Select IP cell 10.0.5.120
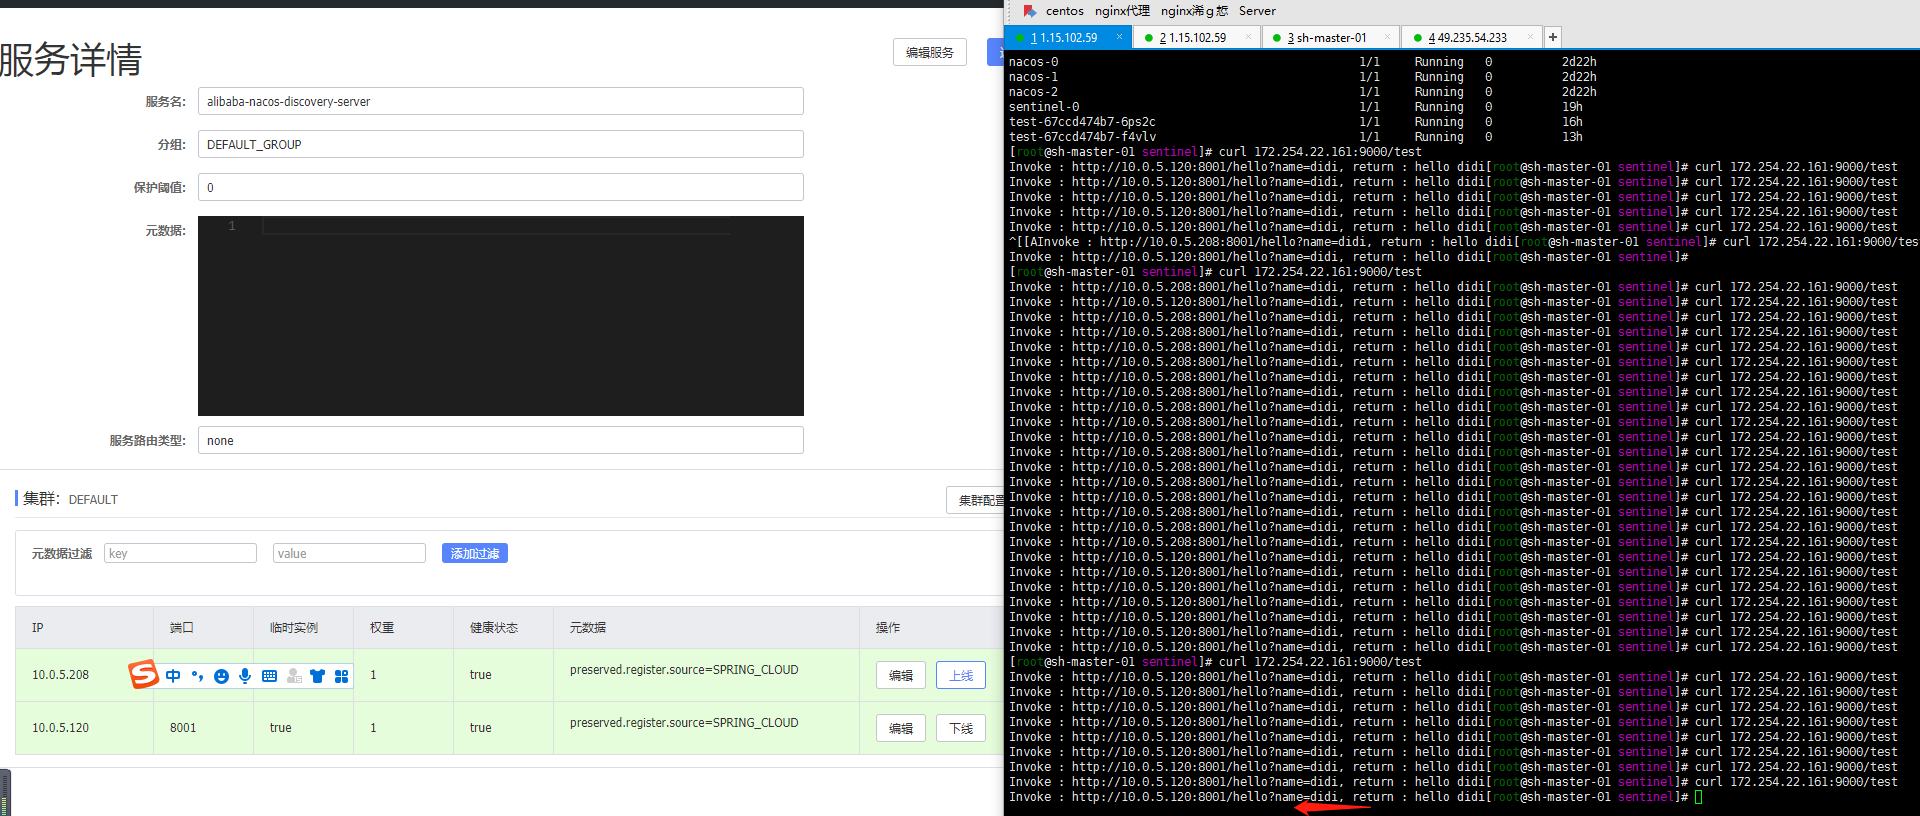The height and width of the screenshot is (816, 1920). tap(60, 728)
